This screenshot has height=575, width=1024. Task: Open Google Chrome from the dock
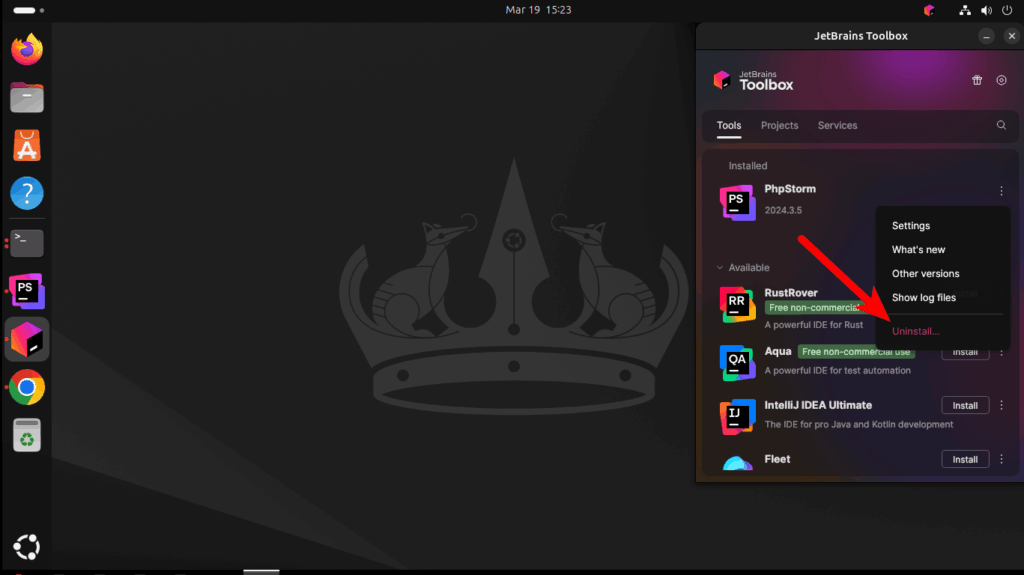[x=27, y=387]
